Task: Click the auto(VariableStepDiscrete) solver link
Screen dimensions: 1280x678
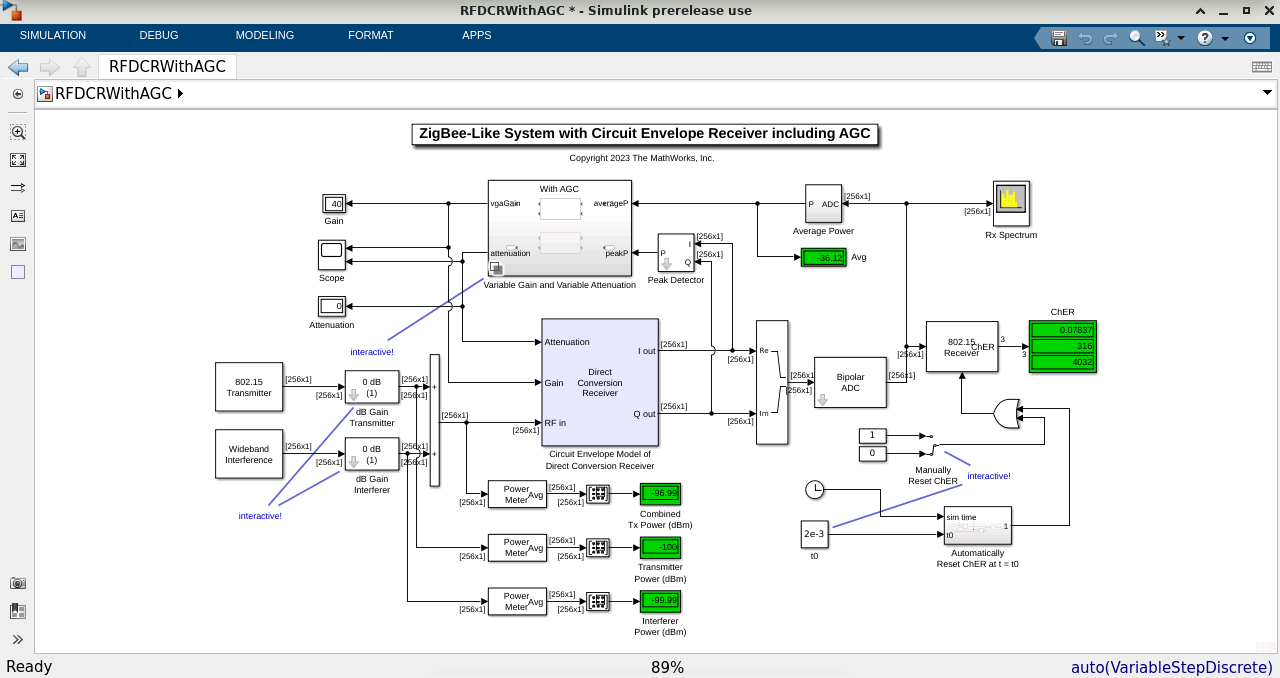Action: (1171, 667)
